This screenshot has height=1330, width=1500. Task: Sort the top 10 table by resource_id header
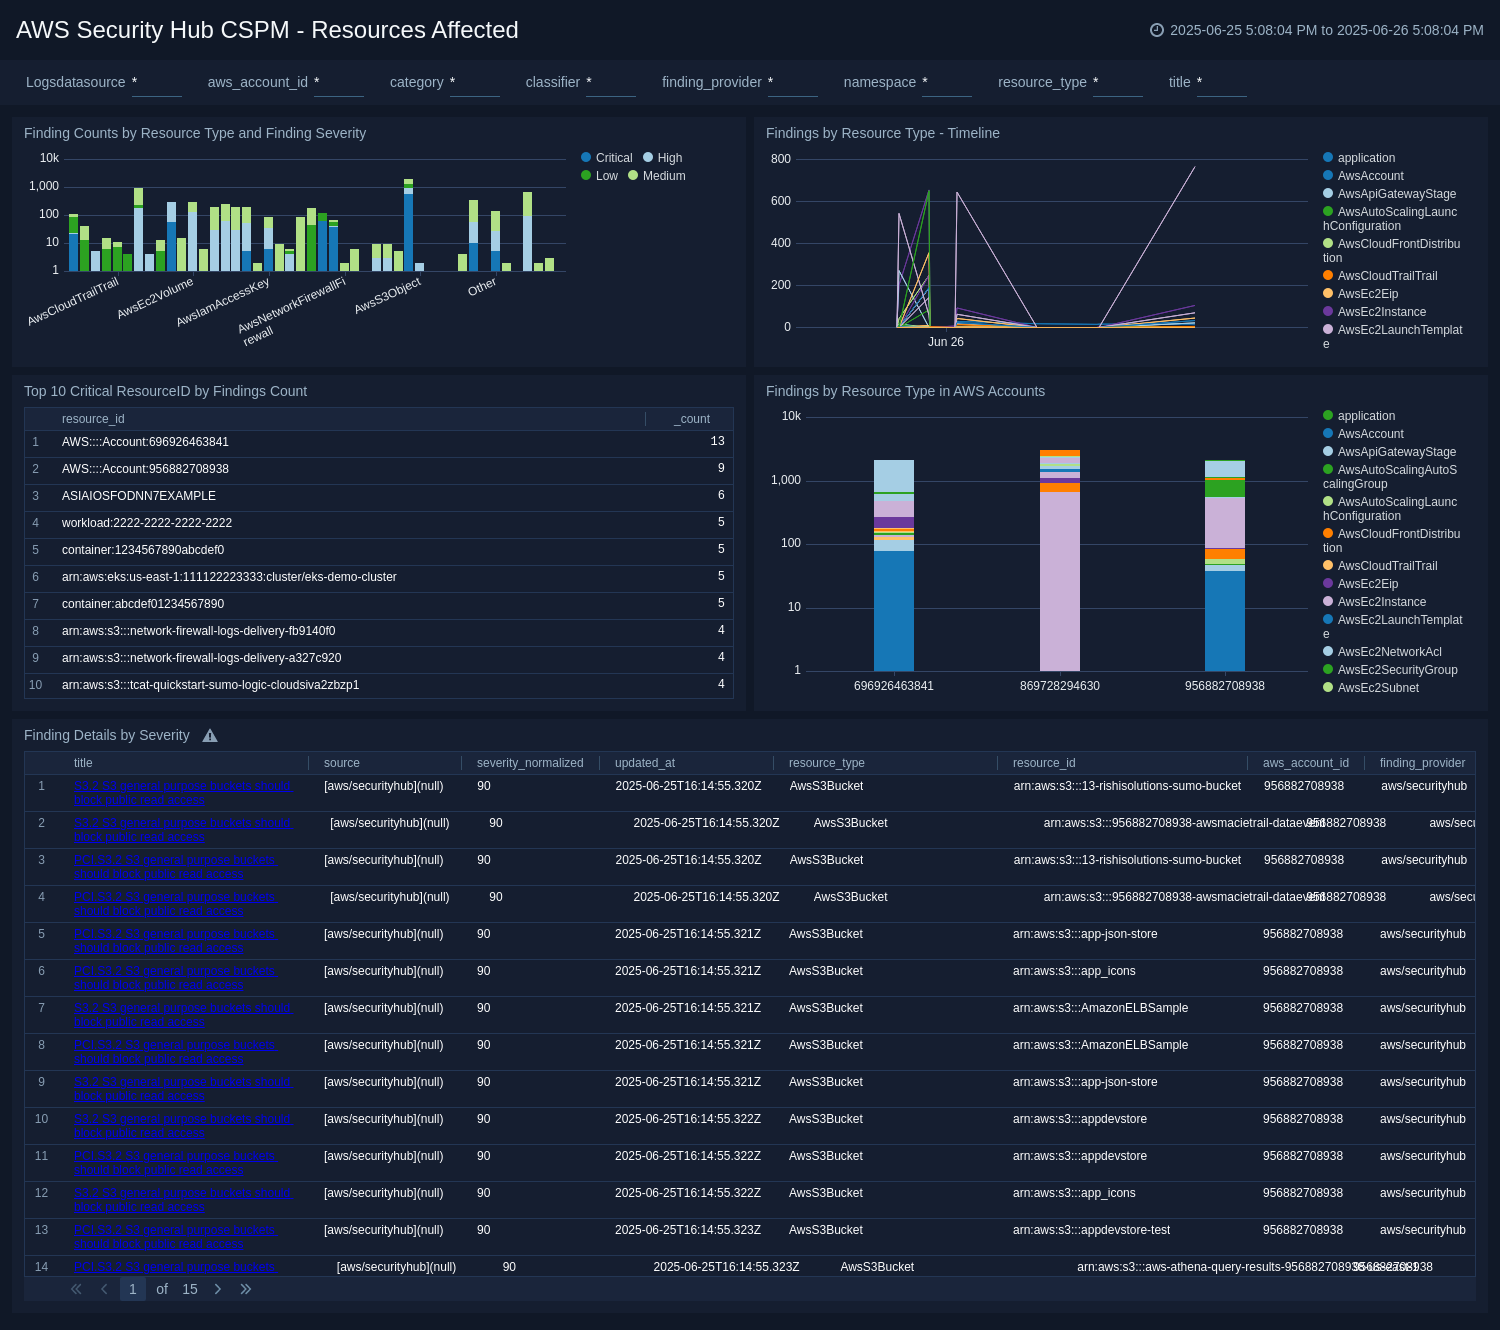click(x=93, y=419)
